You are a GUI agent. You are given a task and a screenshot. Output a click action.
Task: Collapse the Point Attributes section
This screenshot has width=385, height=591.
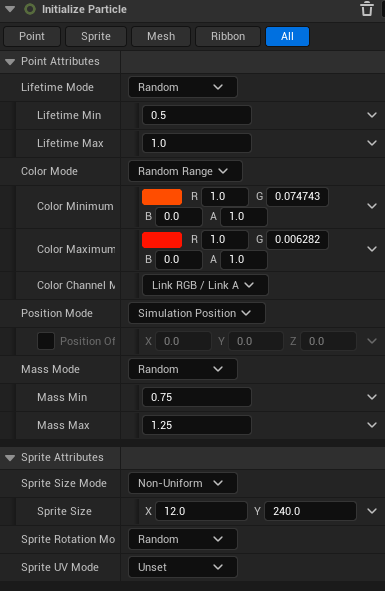click(10, 61)
